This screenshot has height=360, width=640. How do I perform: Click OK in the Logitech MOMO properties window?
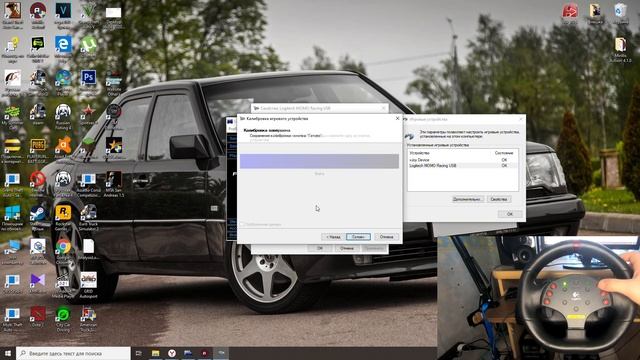click(x=320, y=248)
